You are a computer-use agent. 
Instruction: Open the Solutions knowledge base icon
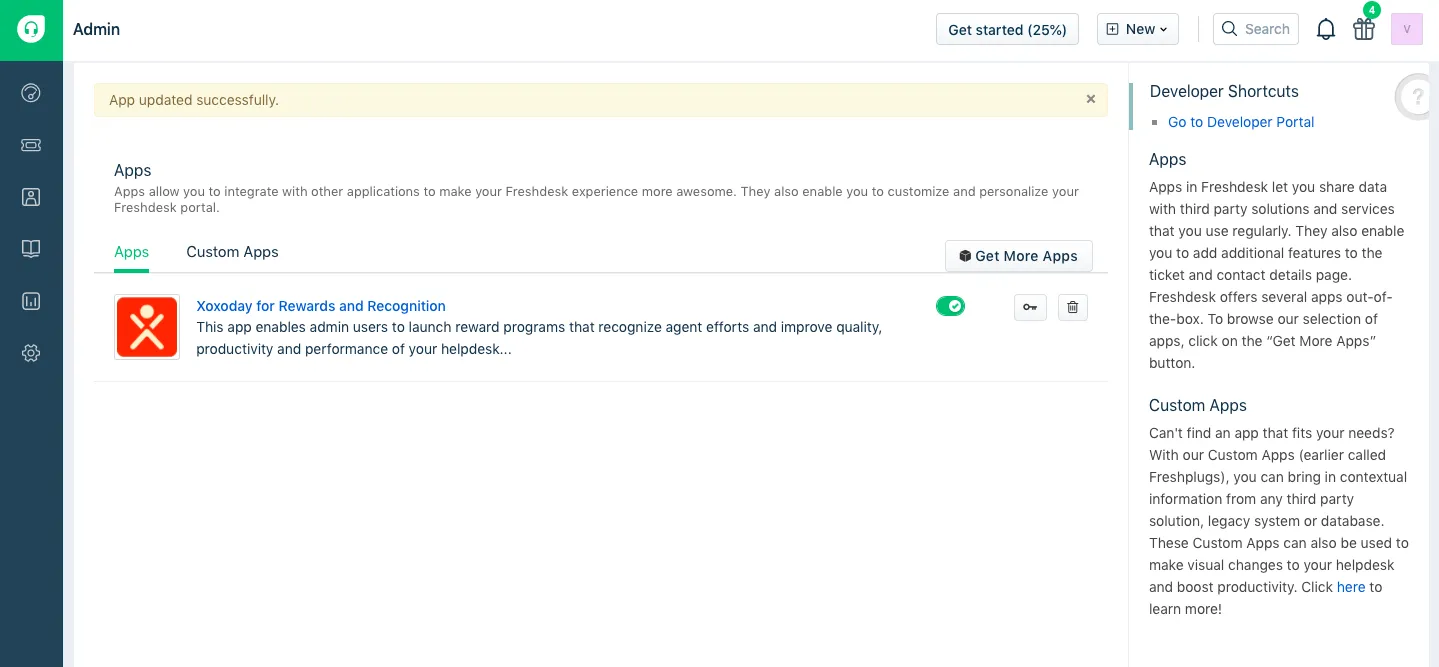click(30, 248)
